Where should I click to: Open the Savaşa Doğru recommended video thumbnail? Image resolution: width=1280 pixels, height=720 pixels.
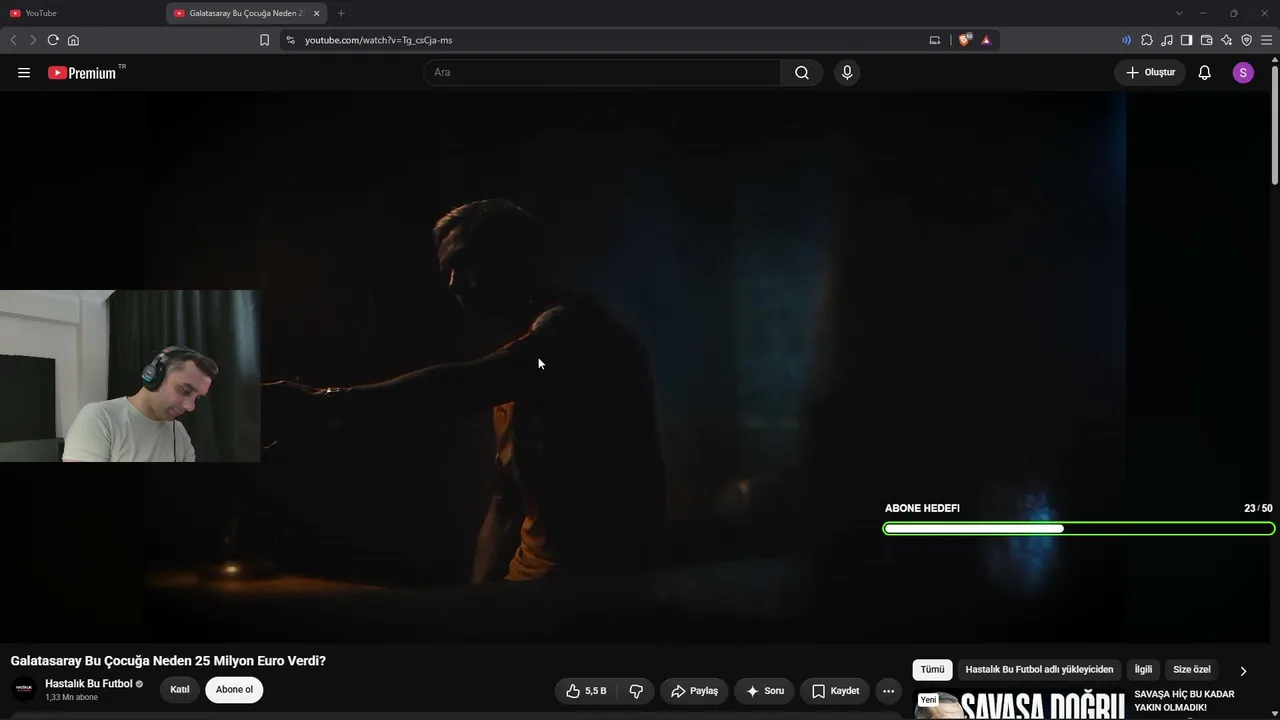pos(1020,705)
